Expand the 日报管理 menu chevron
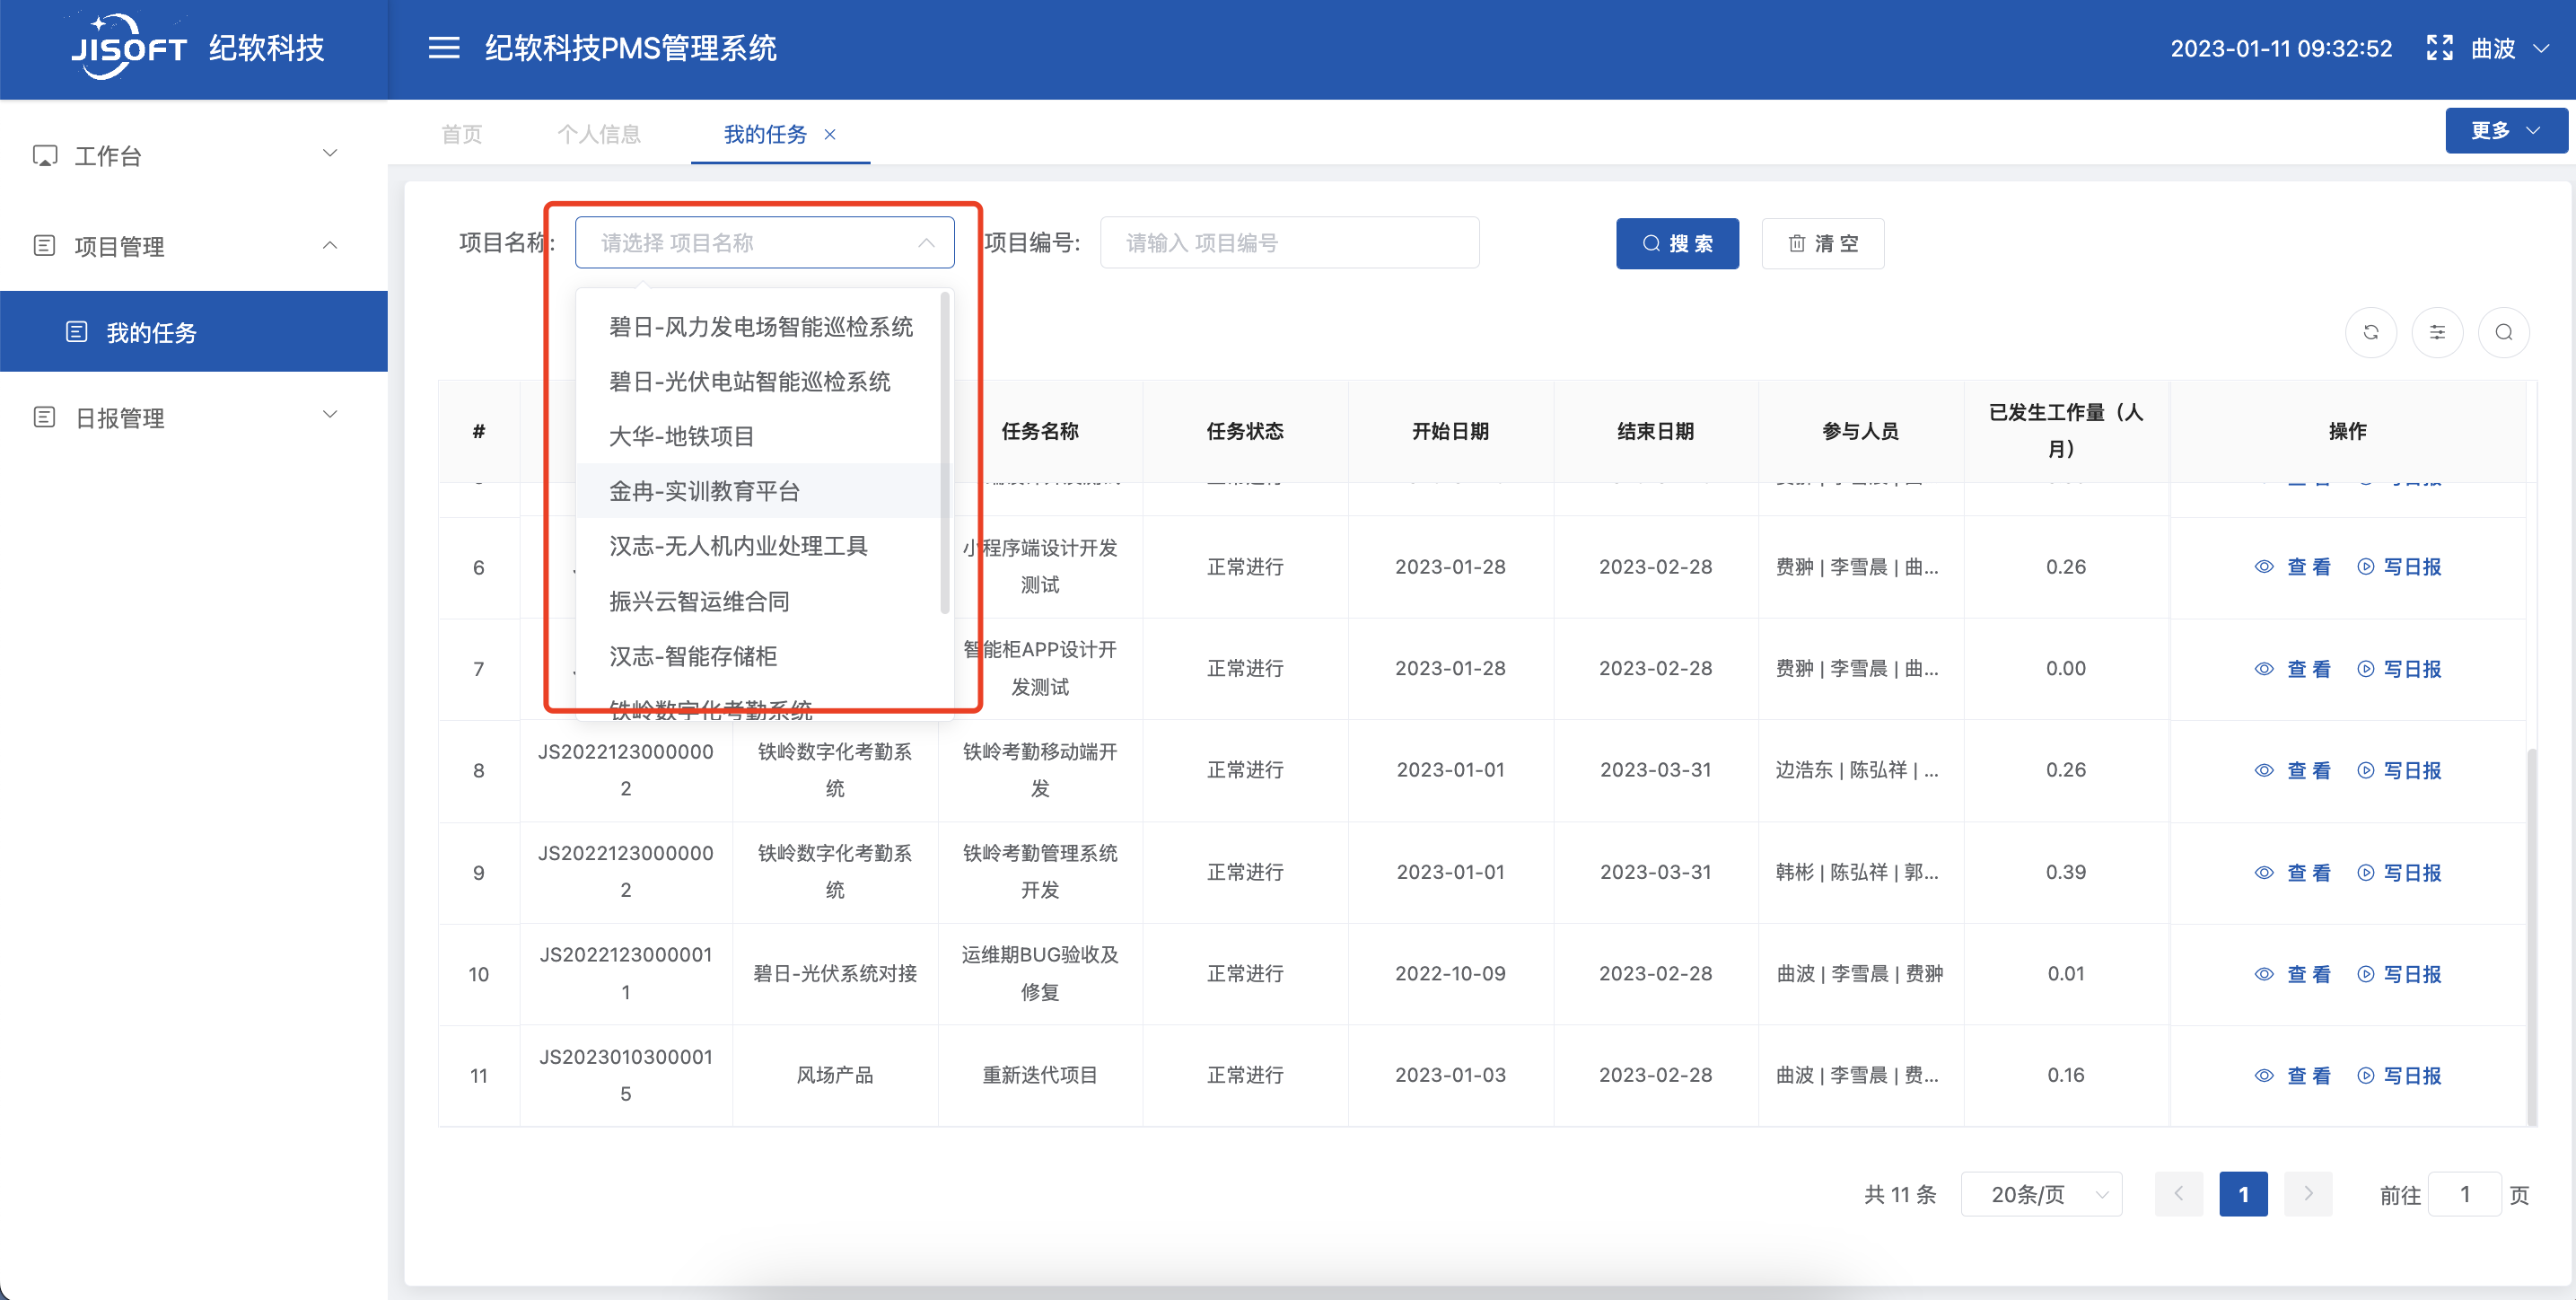This screenshot has width=2576, height=1300. [x=330, y=415]
